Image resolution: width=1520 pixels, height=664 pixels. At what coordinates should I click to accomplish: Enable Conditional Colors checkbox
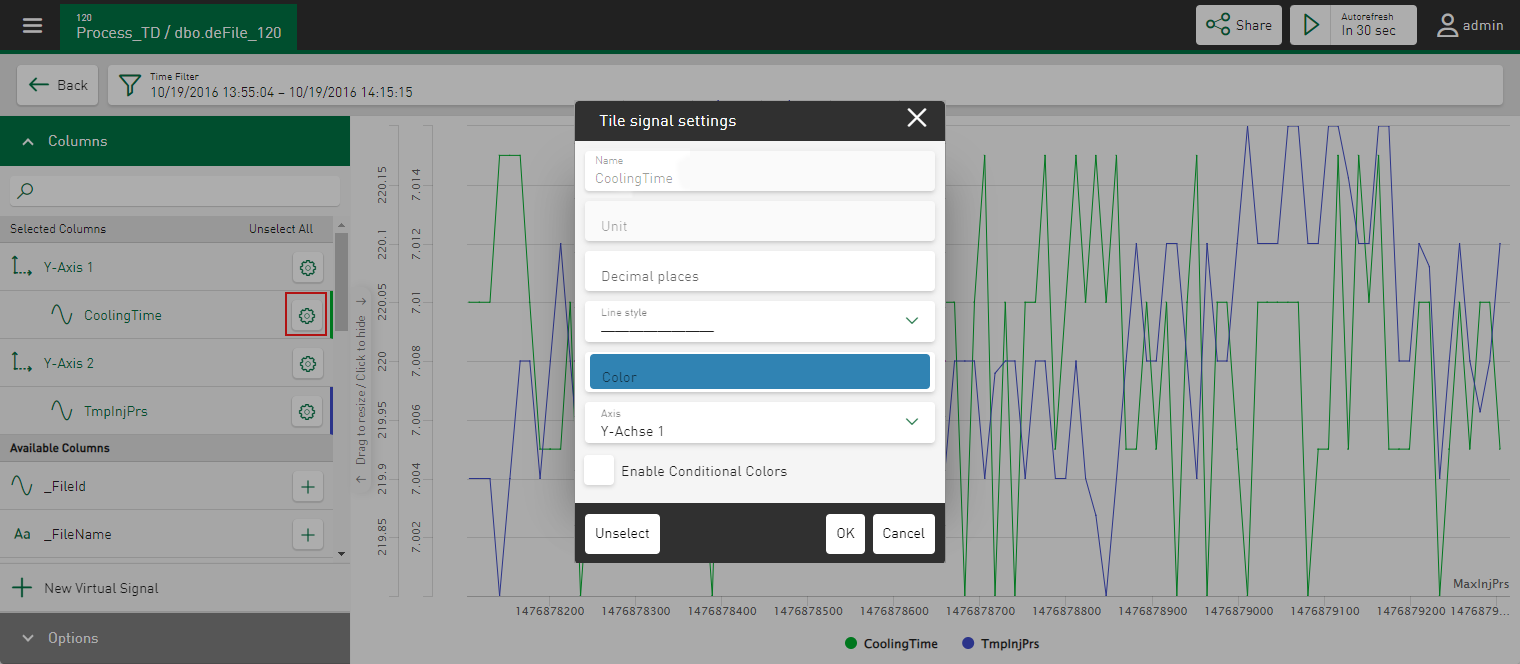pyautogui.click(x=599, y=471)
